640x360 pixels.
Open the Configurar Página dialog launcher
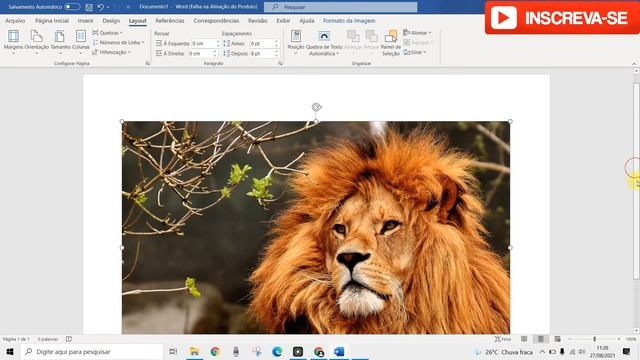click(x=148, y=64)
